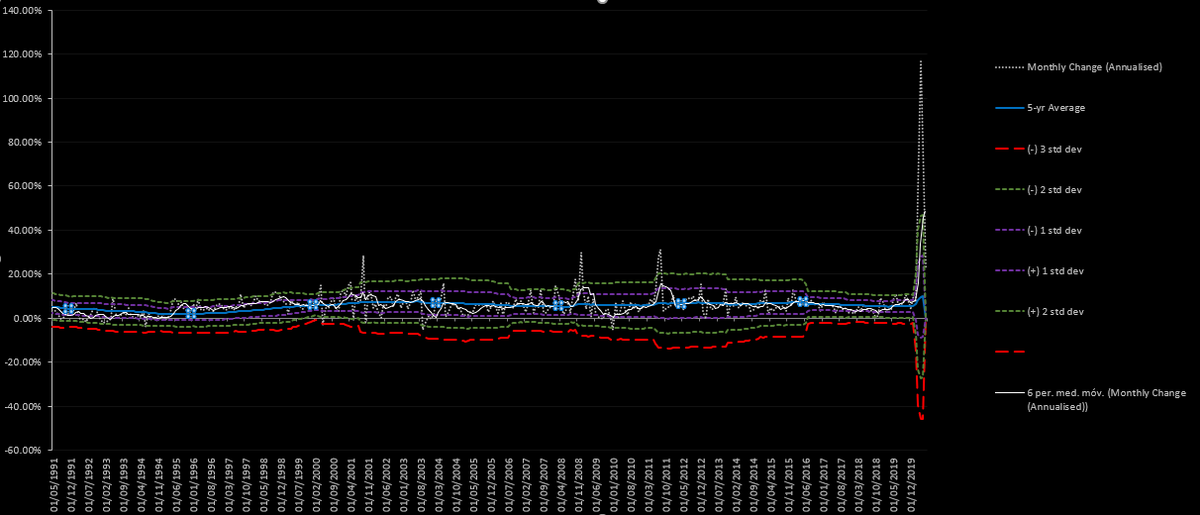Click the 01/11/2001 x-axis date label
Image resolution: width=1200 pixels, height=515 pixels.
pos(370,484)
